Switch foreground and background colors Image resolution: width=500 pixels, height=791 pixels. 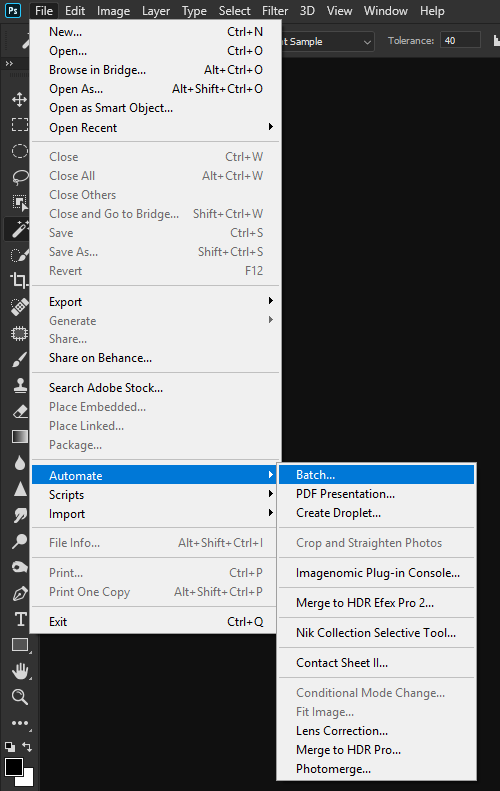(x=27, y=746)
